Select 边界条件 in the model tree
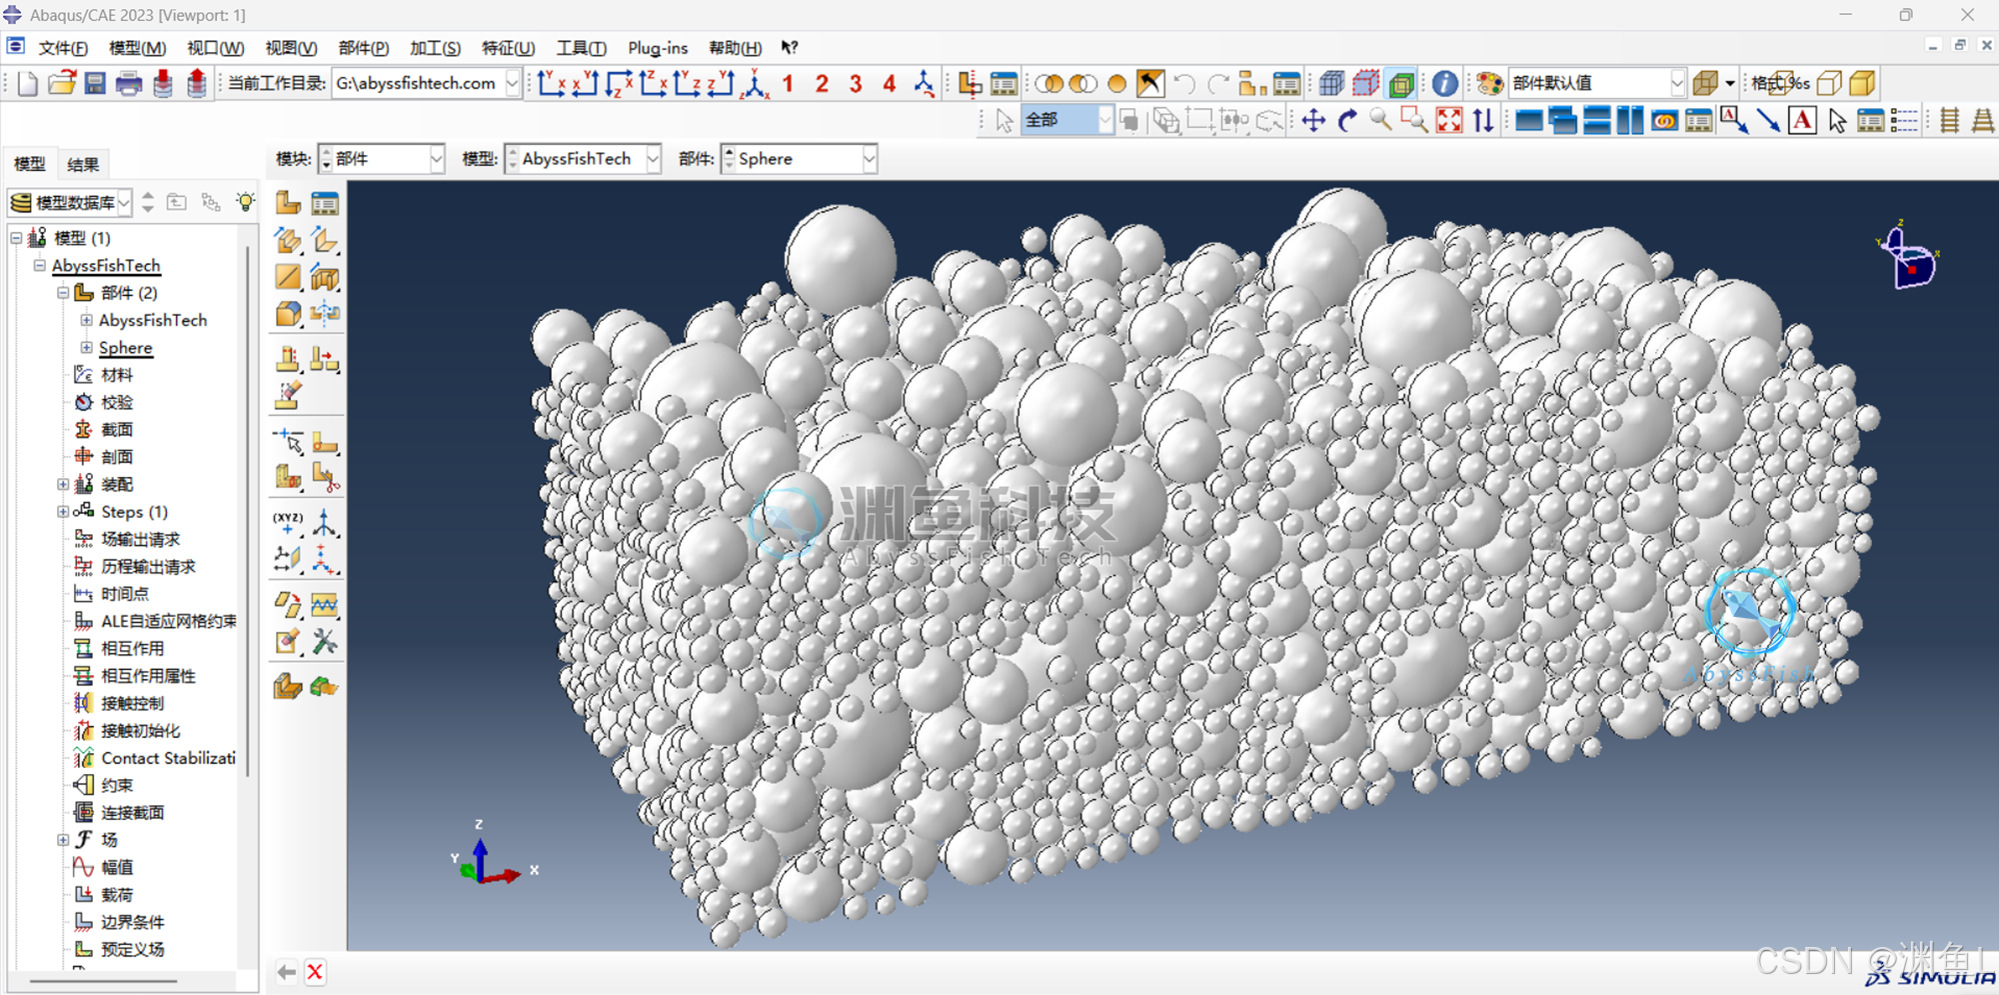 [133, 922]
